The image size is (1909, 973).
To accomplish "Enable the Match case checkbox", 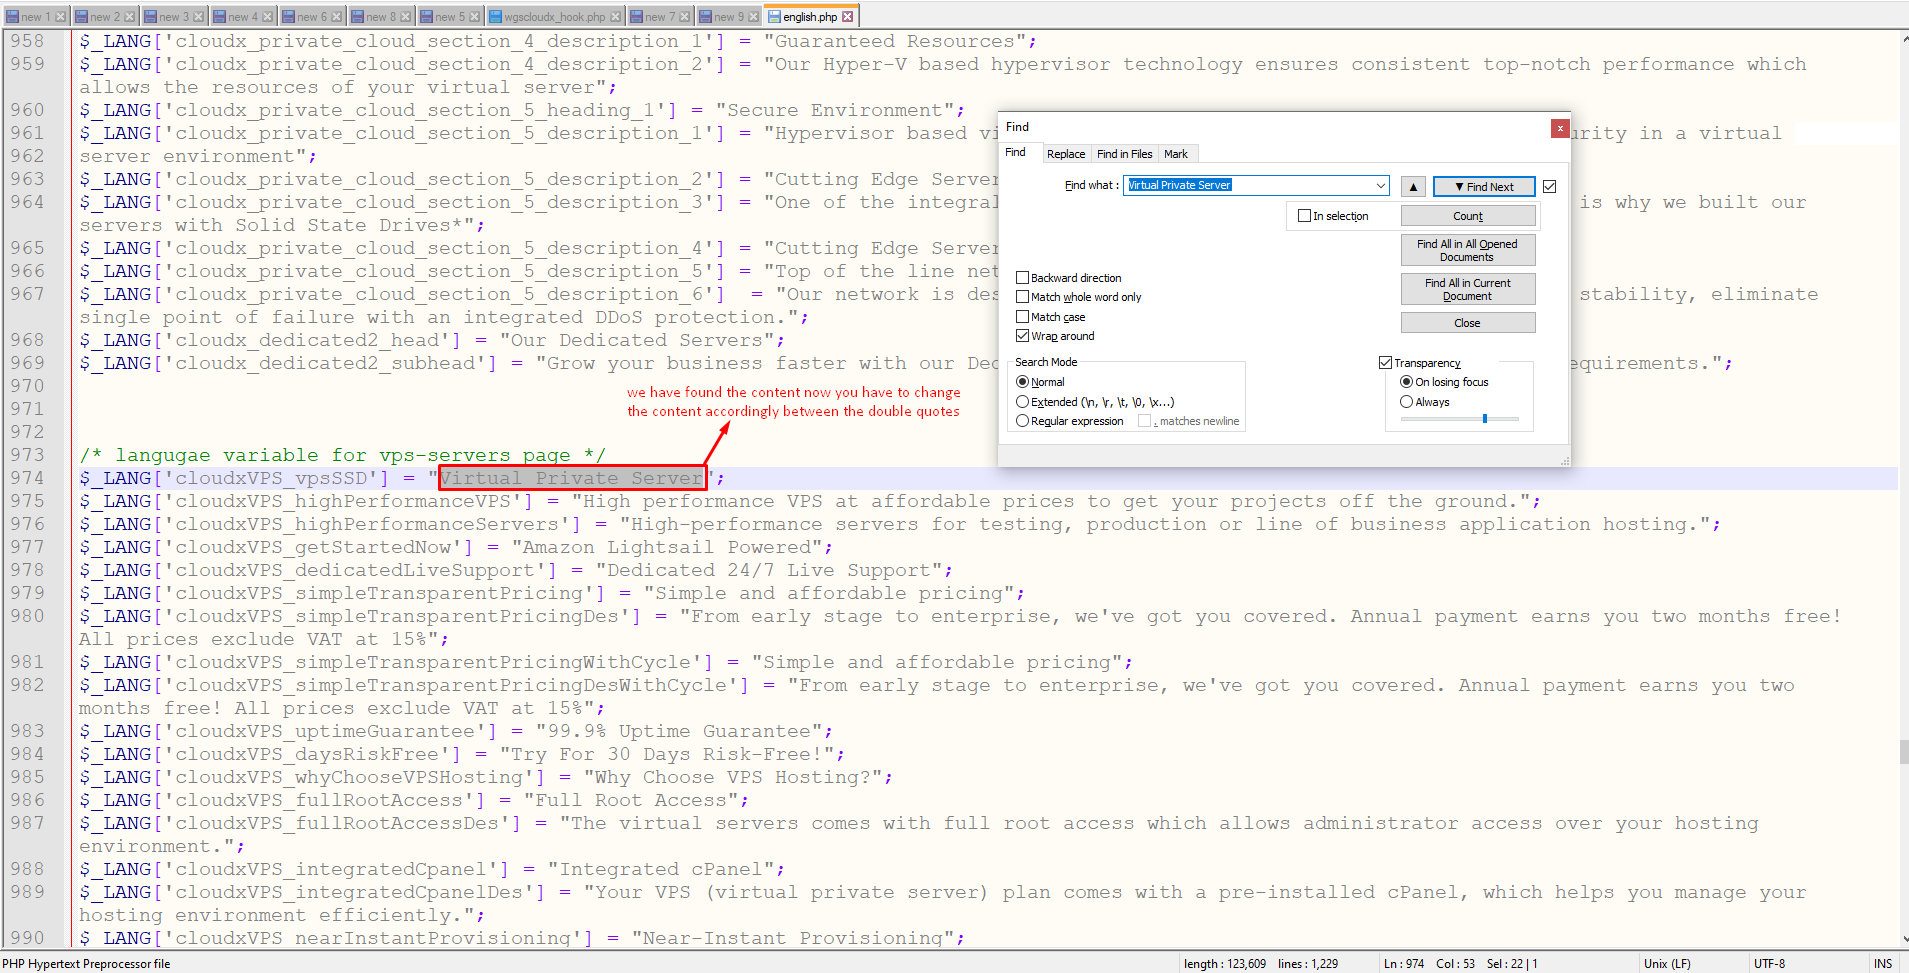I will pyautogui.click(x=1022, y=317).
